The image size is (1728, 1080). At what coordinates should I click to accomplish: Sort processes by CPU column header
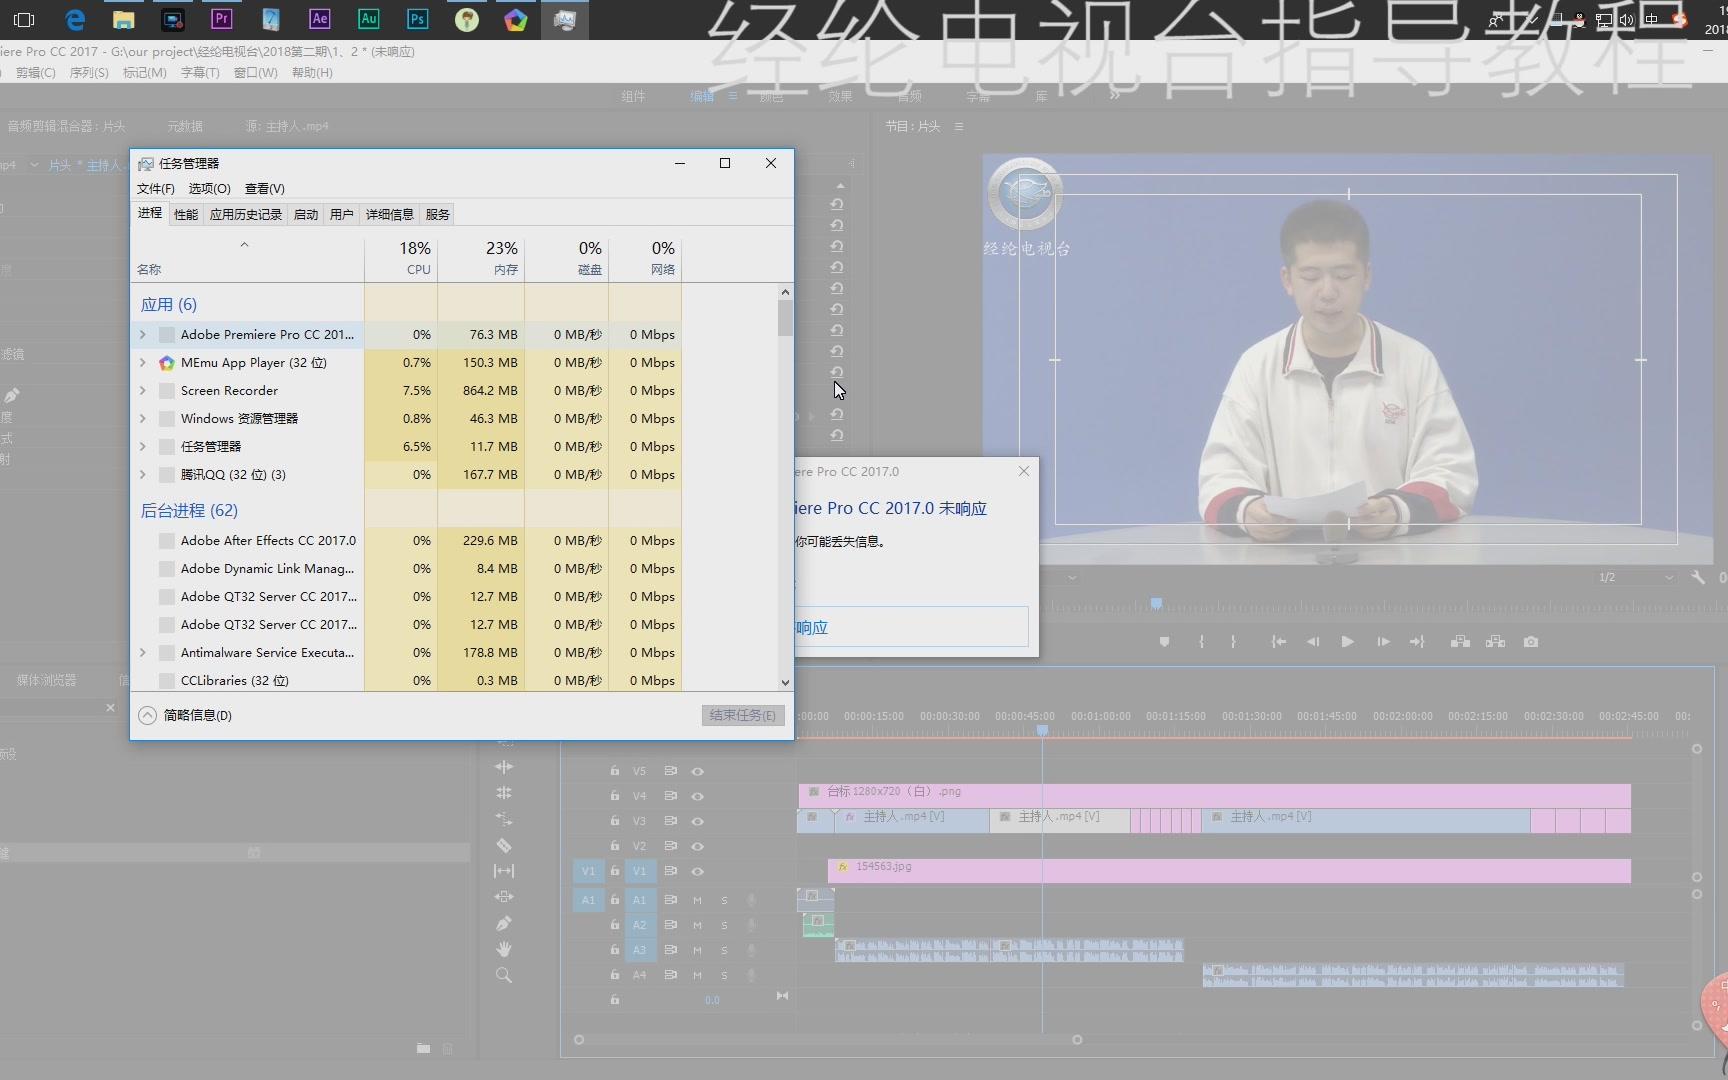tap(401, 258)
